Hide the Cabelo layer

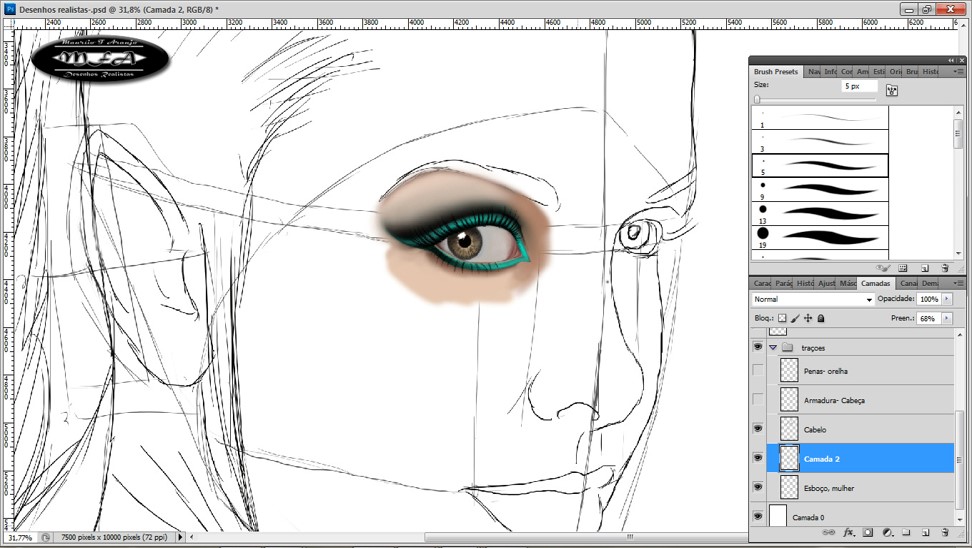tap(758, 429)
